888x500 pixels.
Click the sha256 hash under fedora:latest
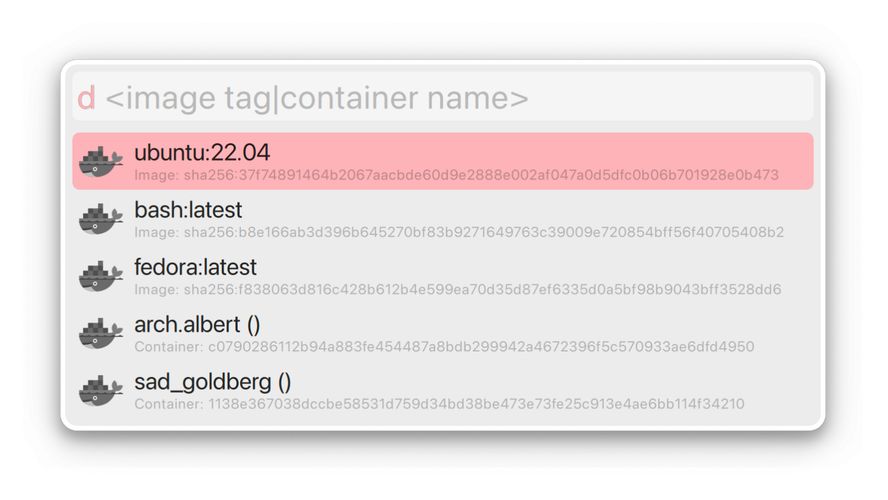pyautogui.click(x=481, y=290)
